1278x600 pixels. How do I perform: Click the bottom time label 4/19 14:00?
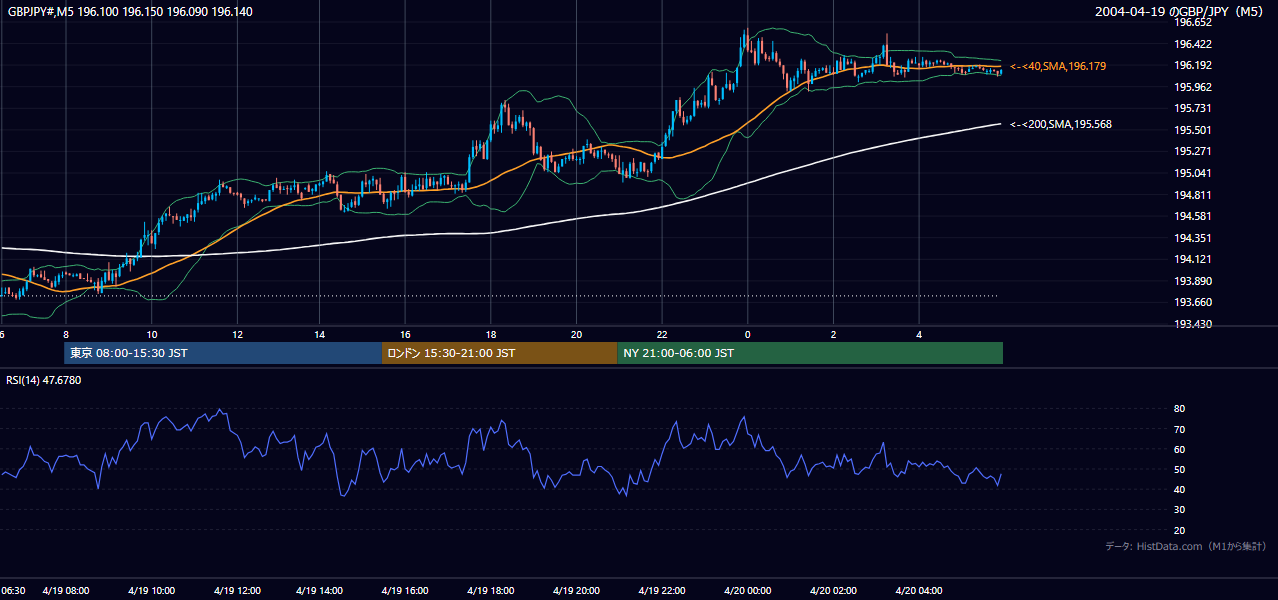pos(322,590)
